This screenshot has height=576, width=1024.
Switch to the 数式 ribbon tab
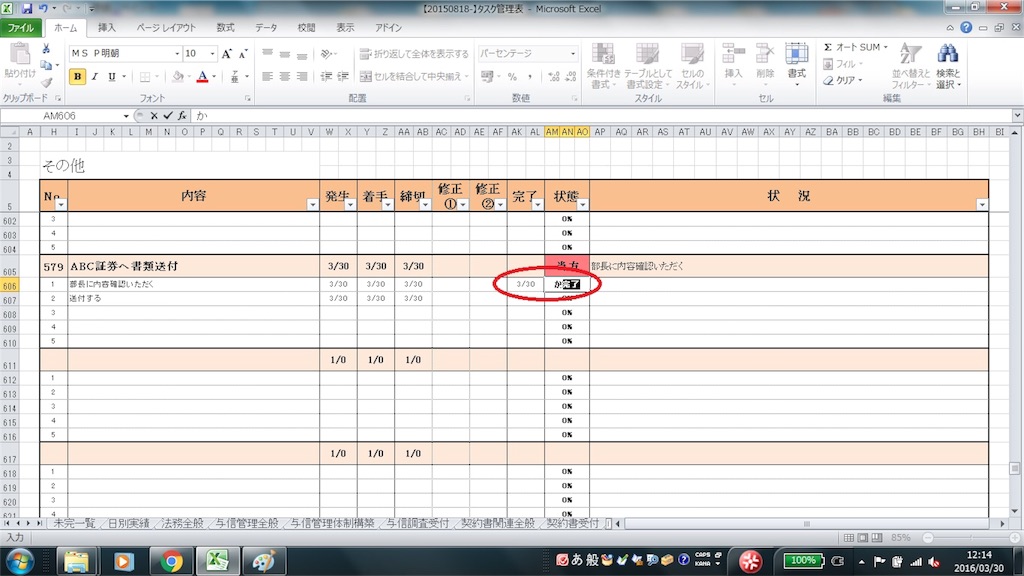[225, 28]
